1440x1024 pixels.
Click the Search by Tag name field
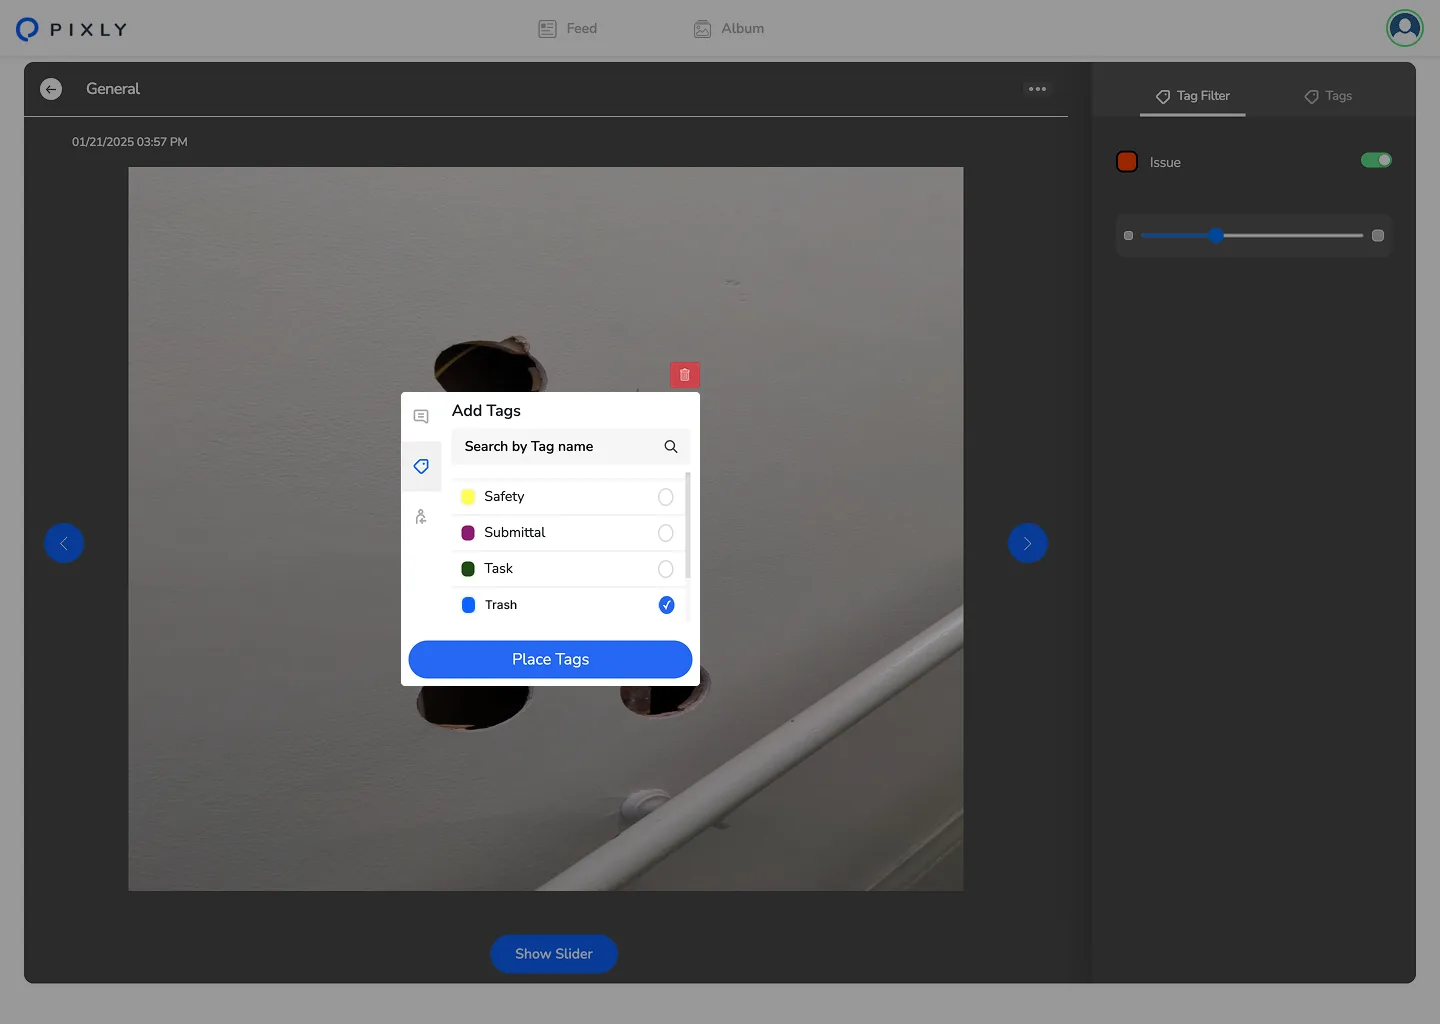pos(571,447)
